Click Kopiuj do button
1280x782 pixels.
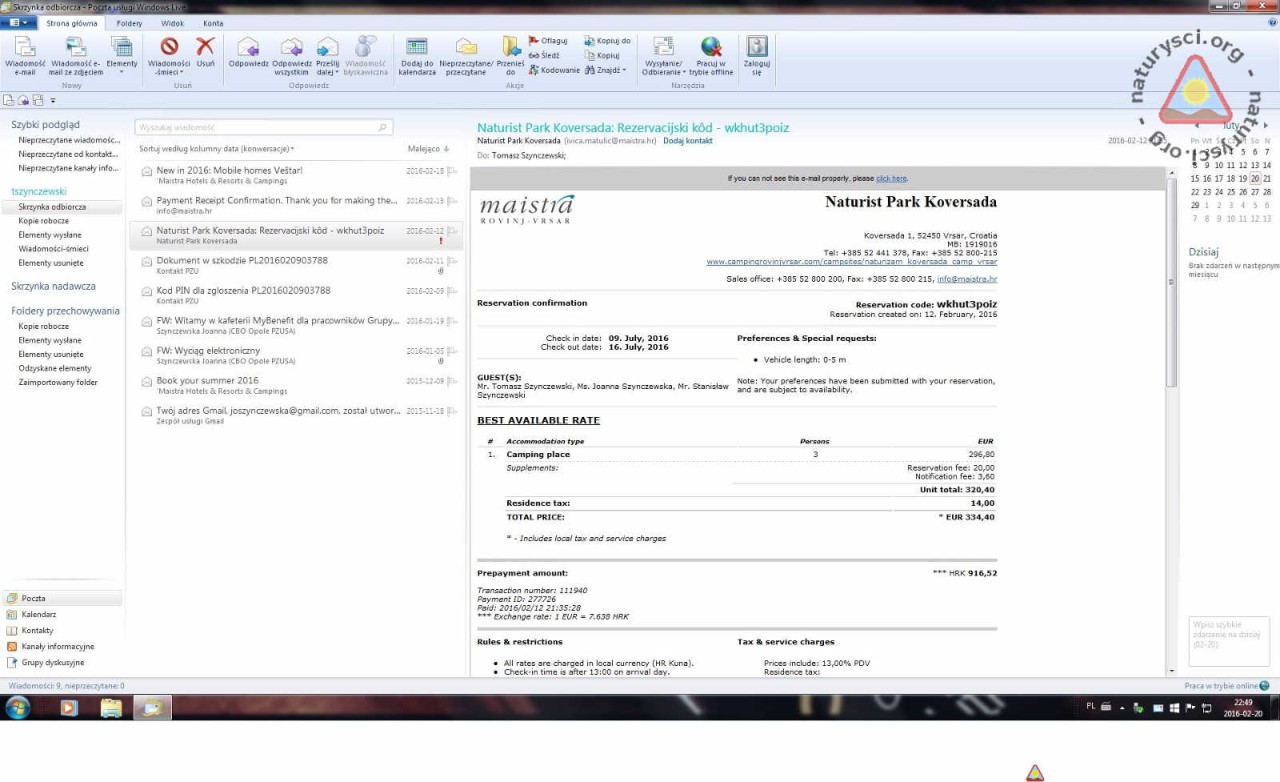(x=607, y=41)
